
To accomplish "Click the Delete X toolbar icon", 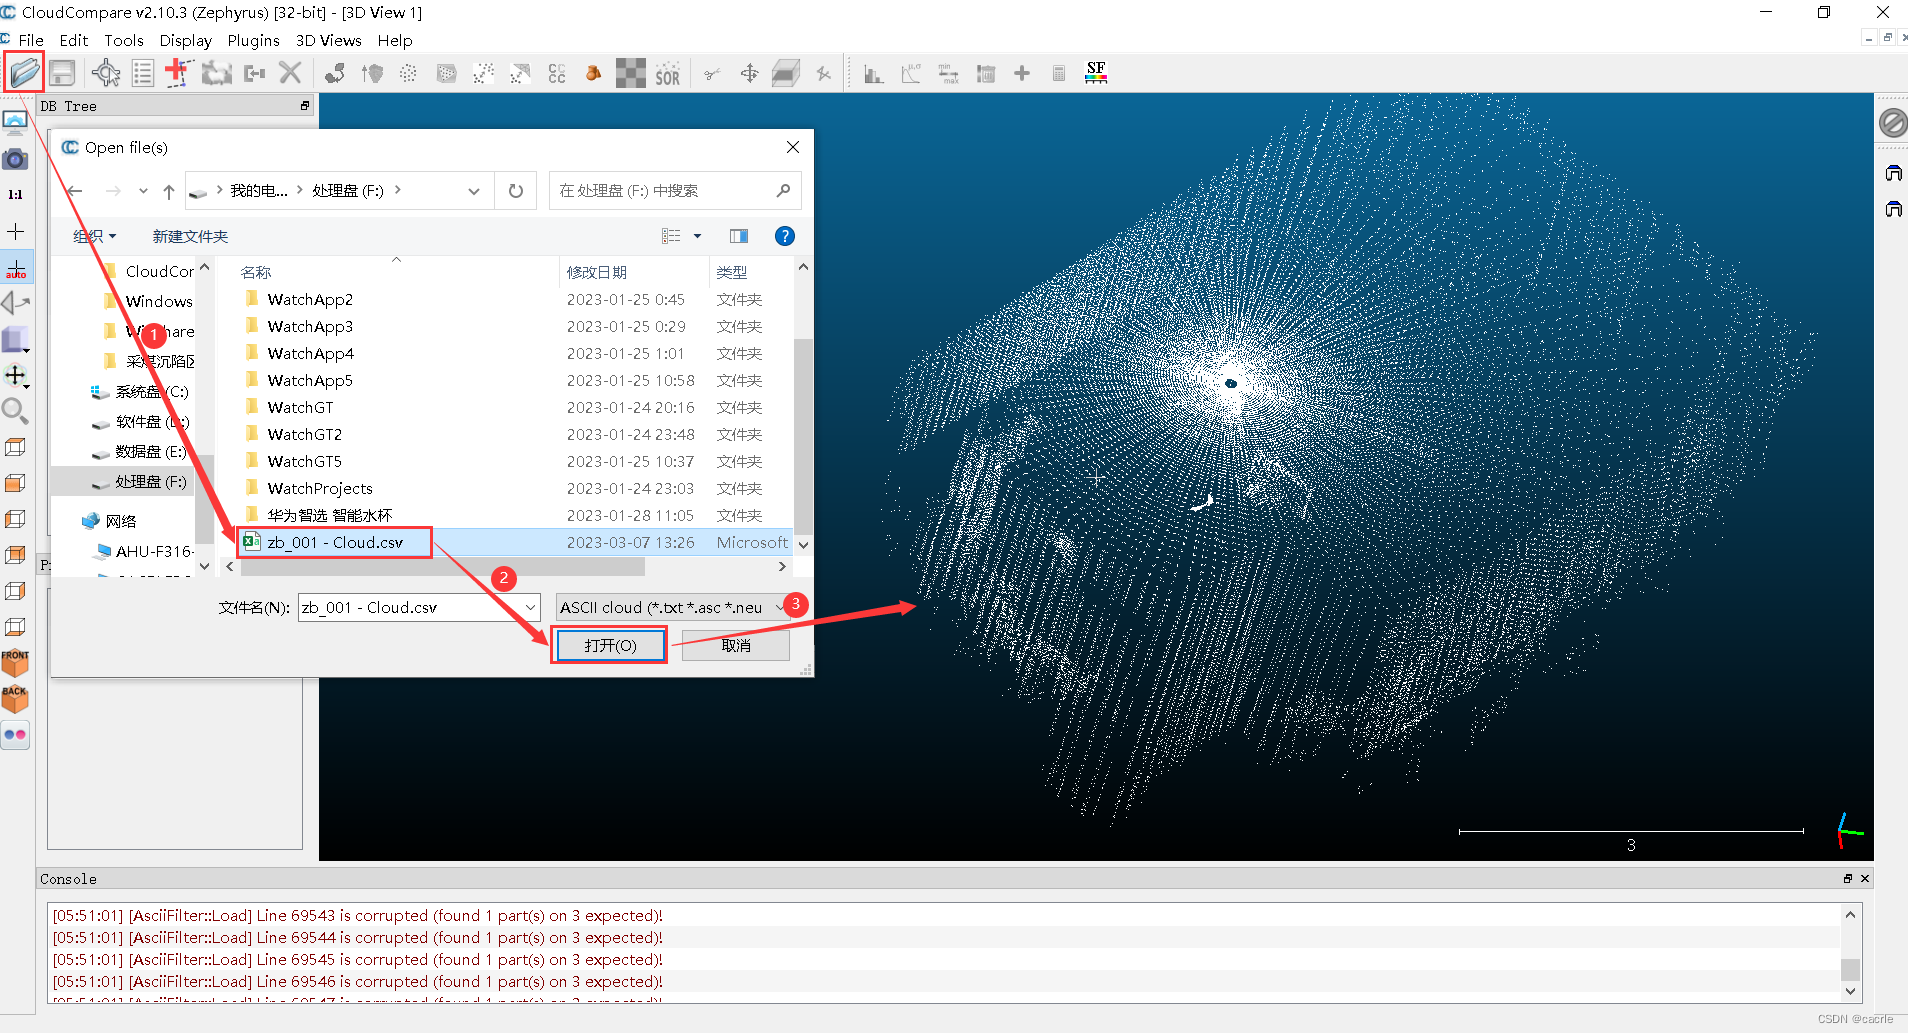I will coord(290,73).
